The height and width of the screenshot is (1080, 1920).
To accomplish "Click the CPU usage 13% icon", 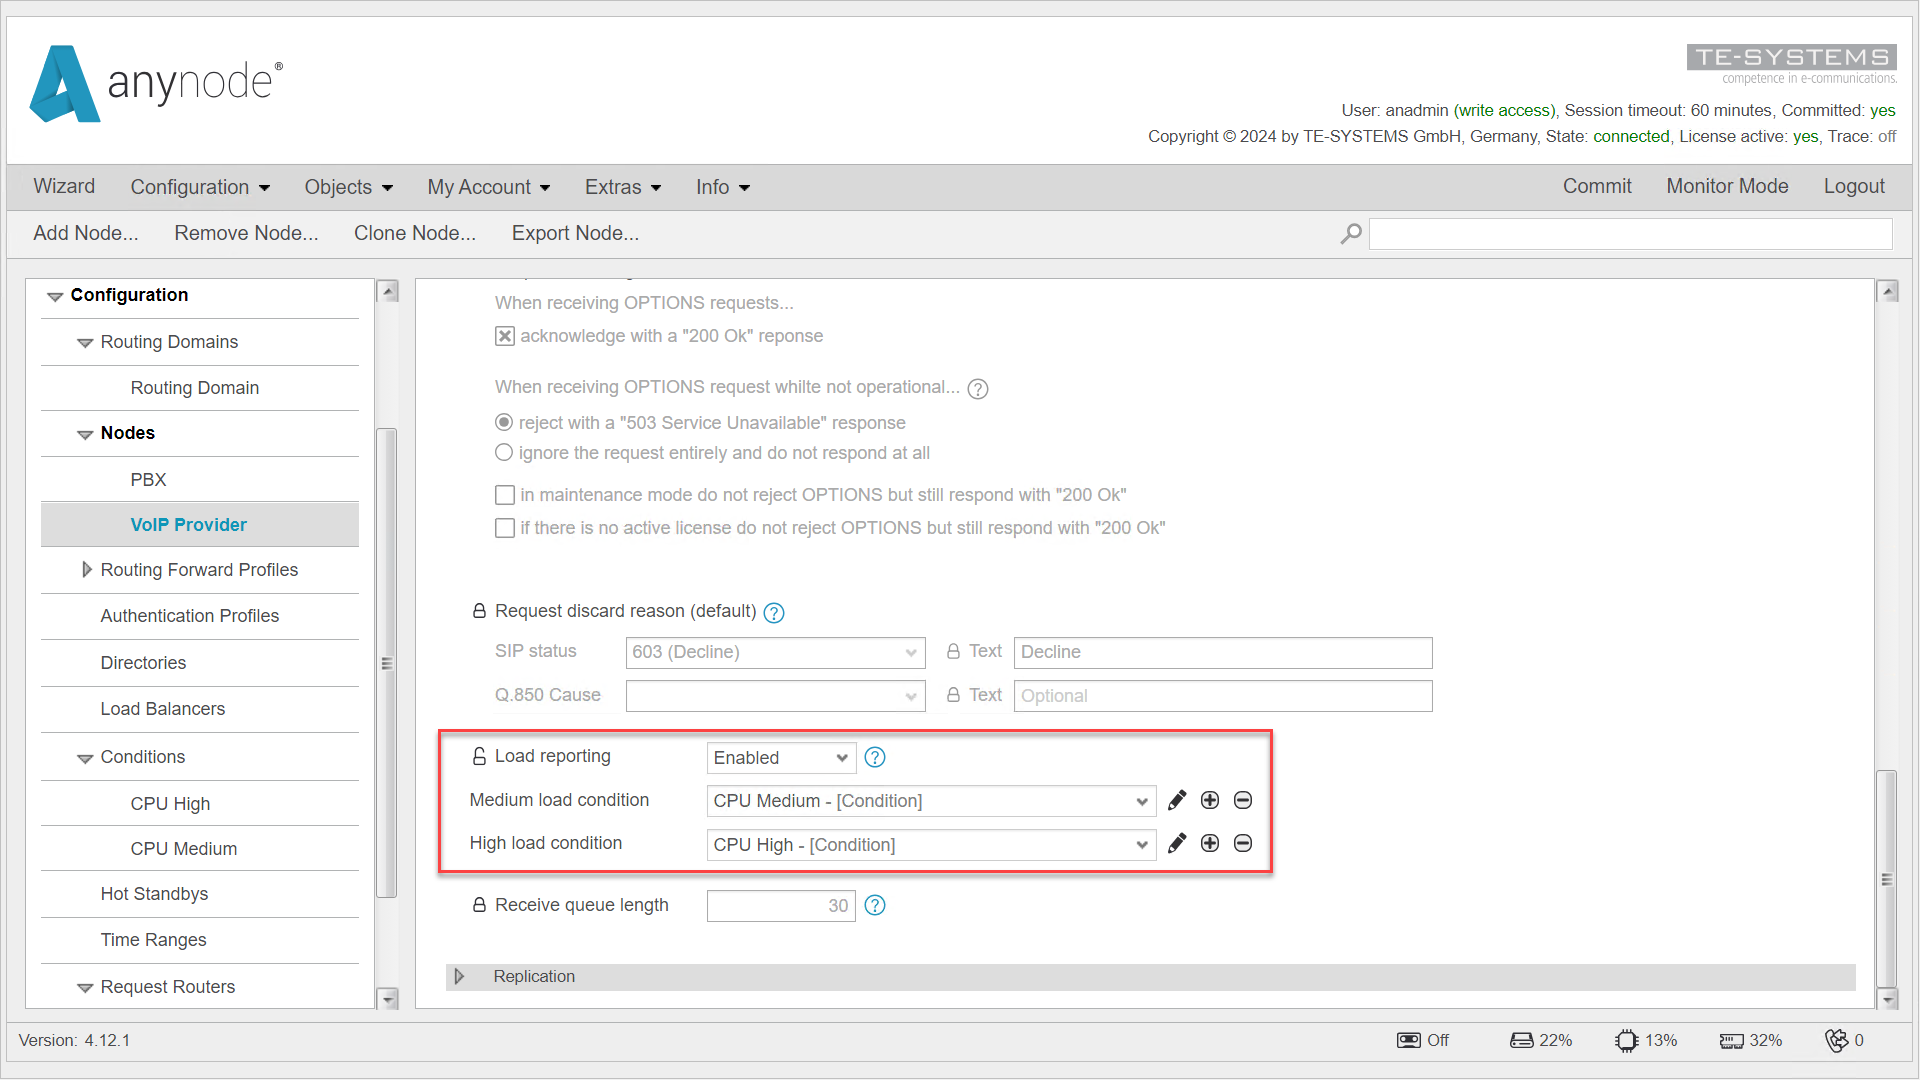I will click(1626, 1040).
